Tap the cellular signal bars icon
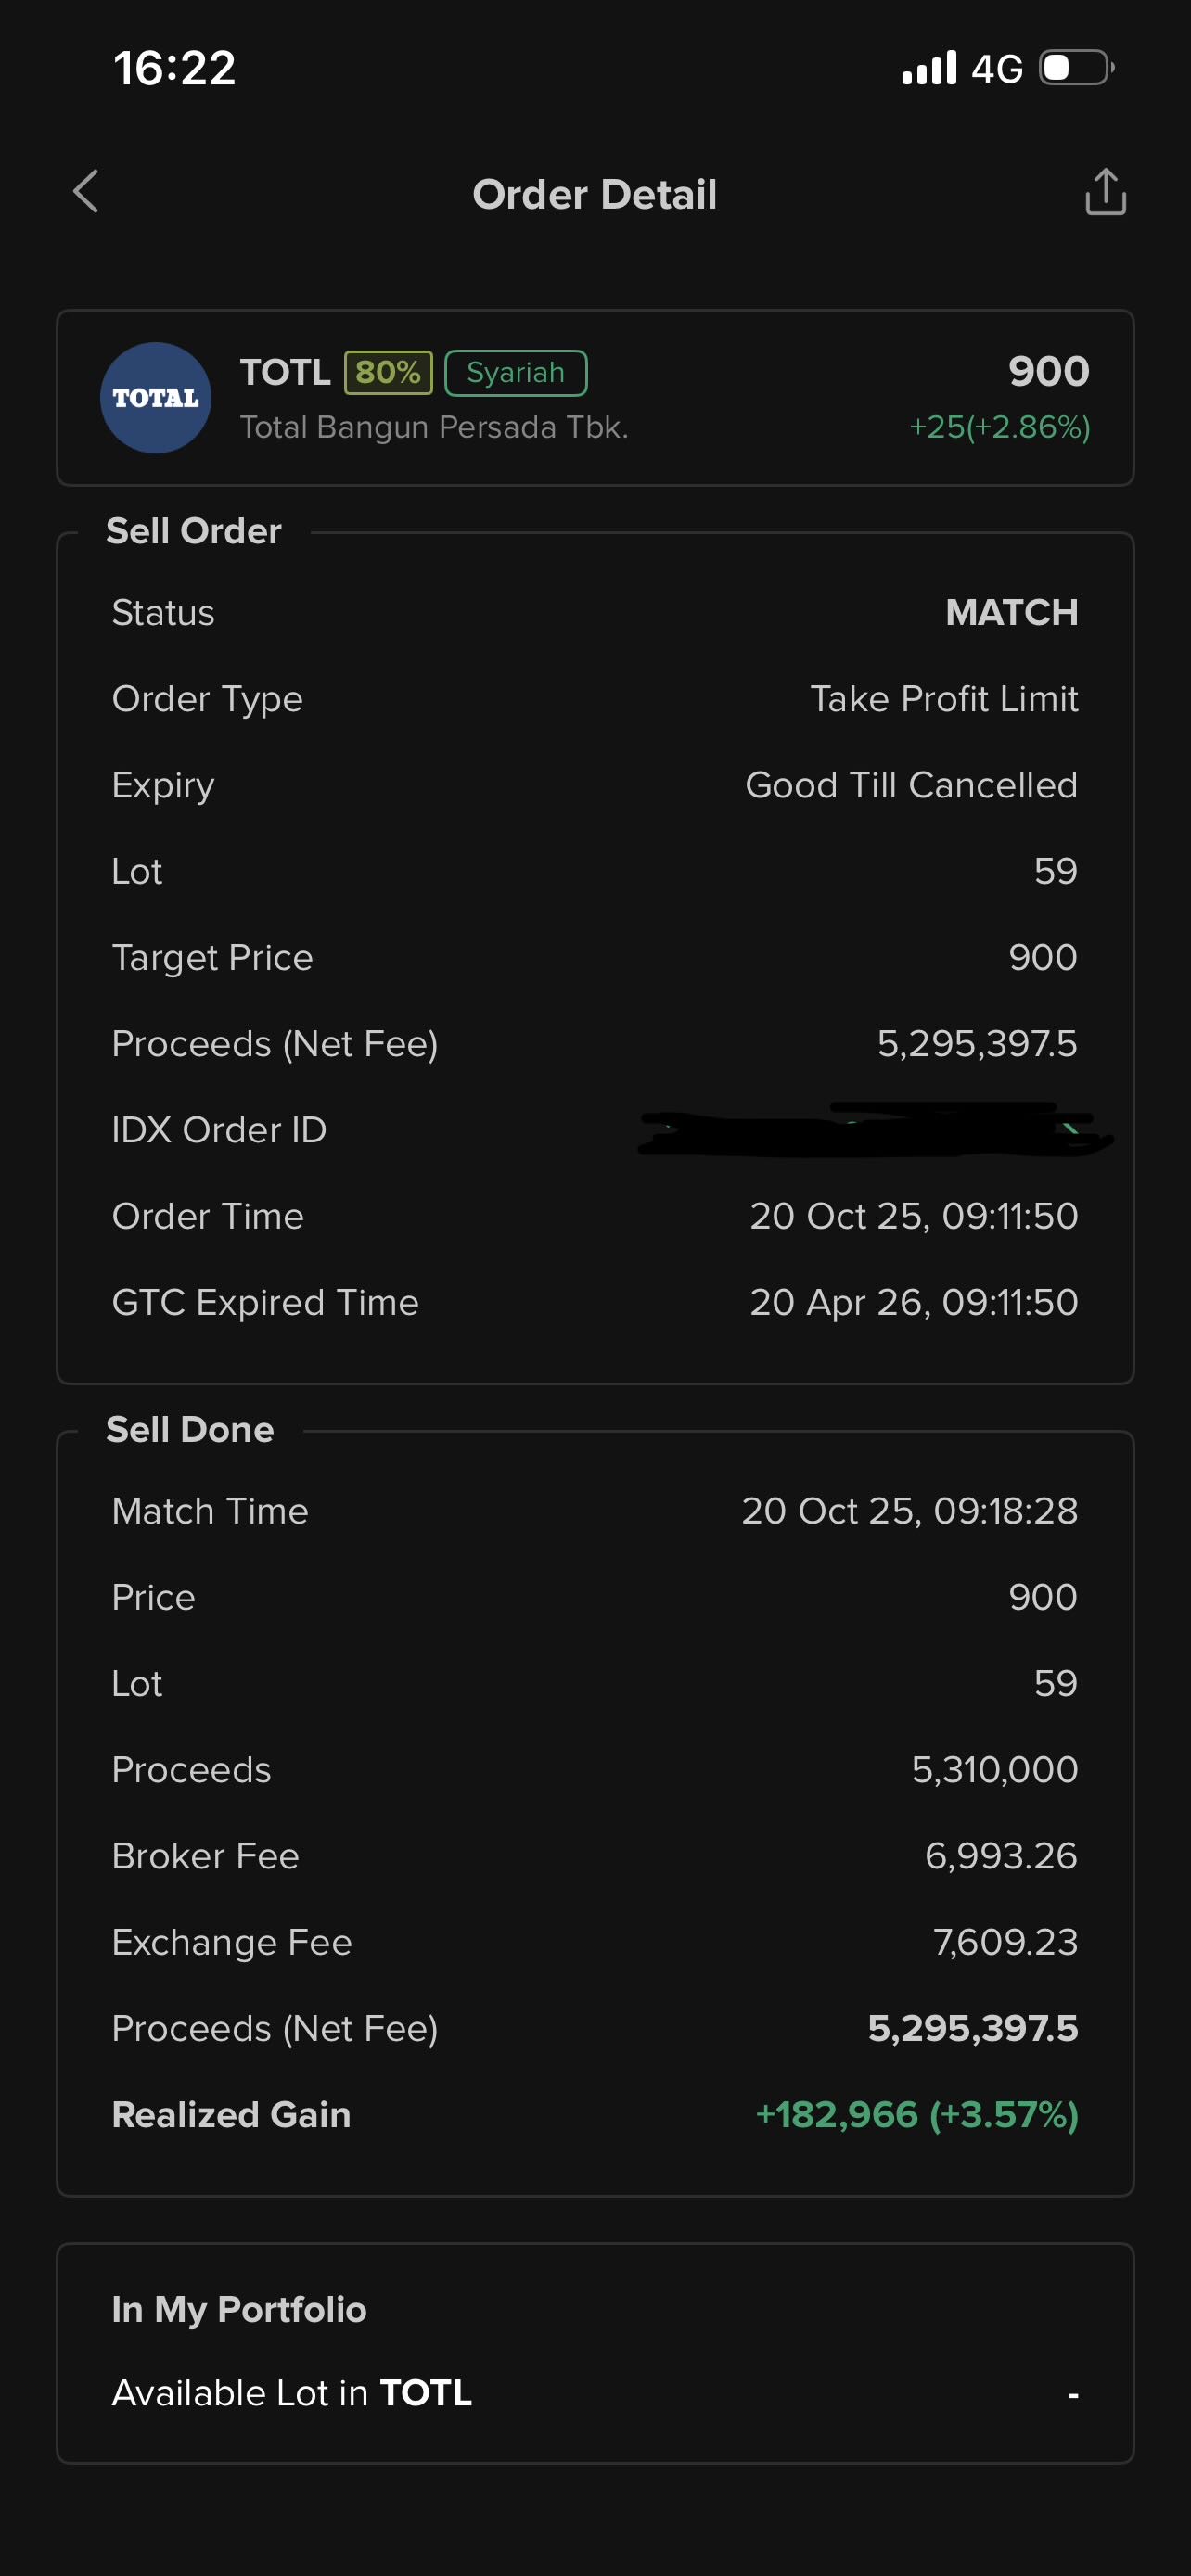Viewport: 1191px width, 2576px height. [929, 68]
